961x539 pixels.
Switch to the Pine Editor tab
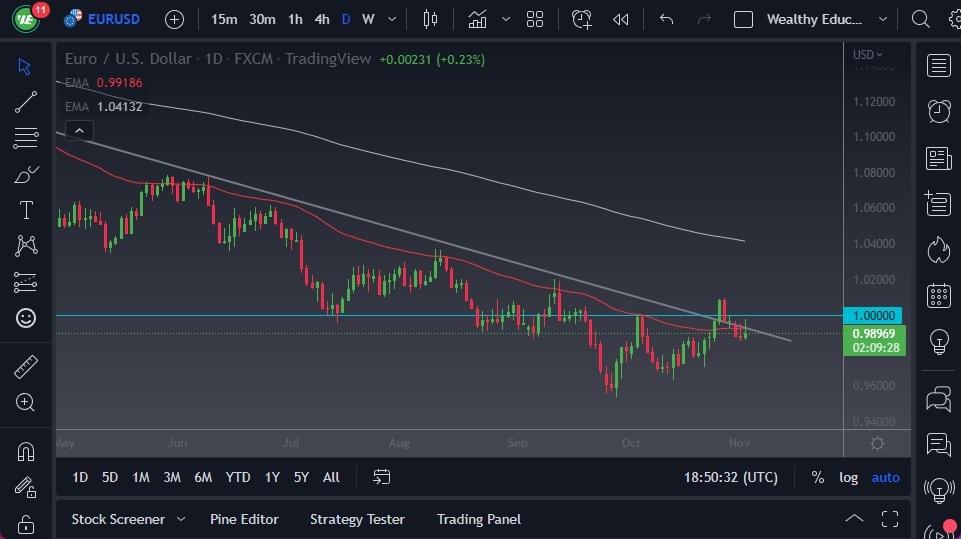click(244, 519)
